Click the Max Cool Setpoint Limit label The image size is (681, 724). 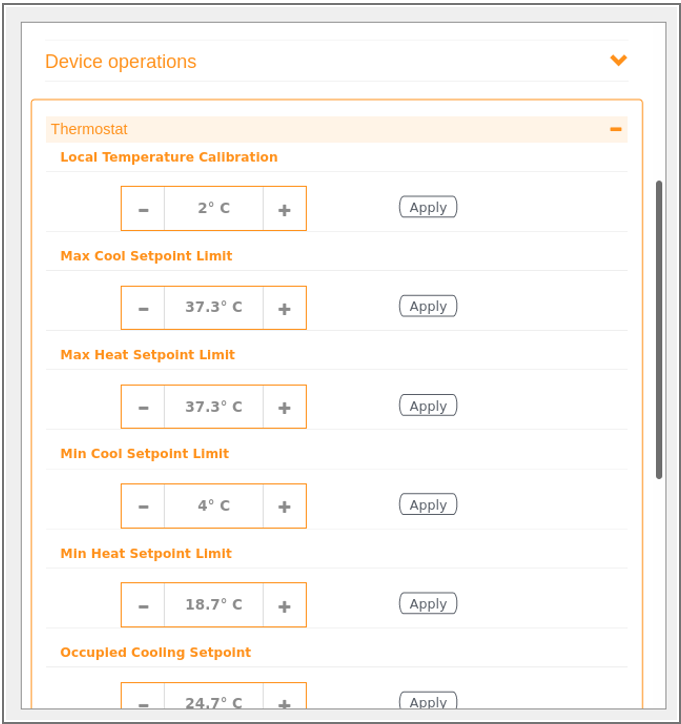146,256
